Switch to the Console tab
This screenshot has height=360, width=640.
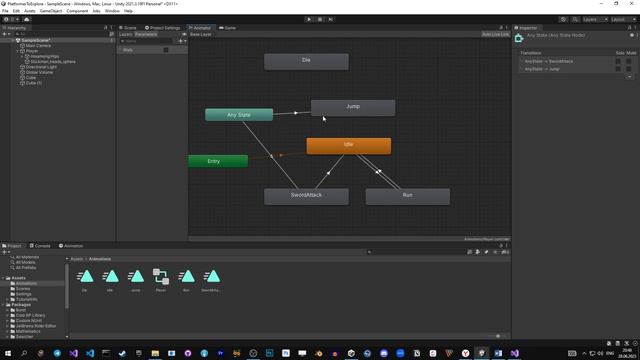40,246
